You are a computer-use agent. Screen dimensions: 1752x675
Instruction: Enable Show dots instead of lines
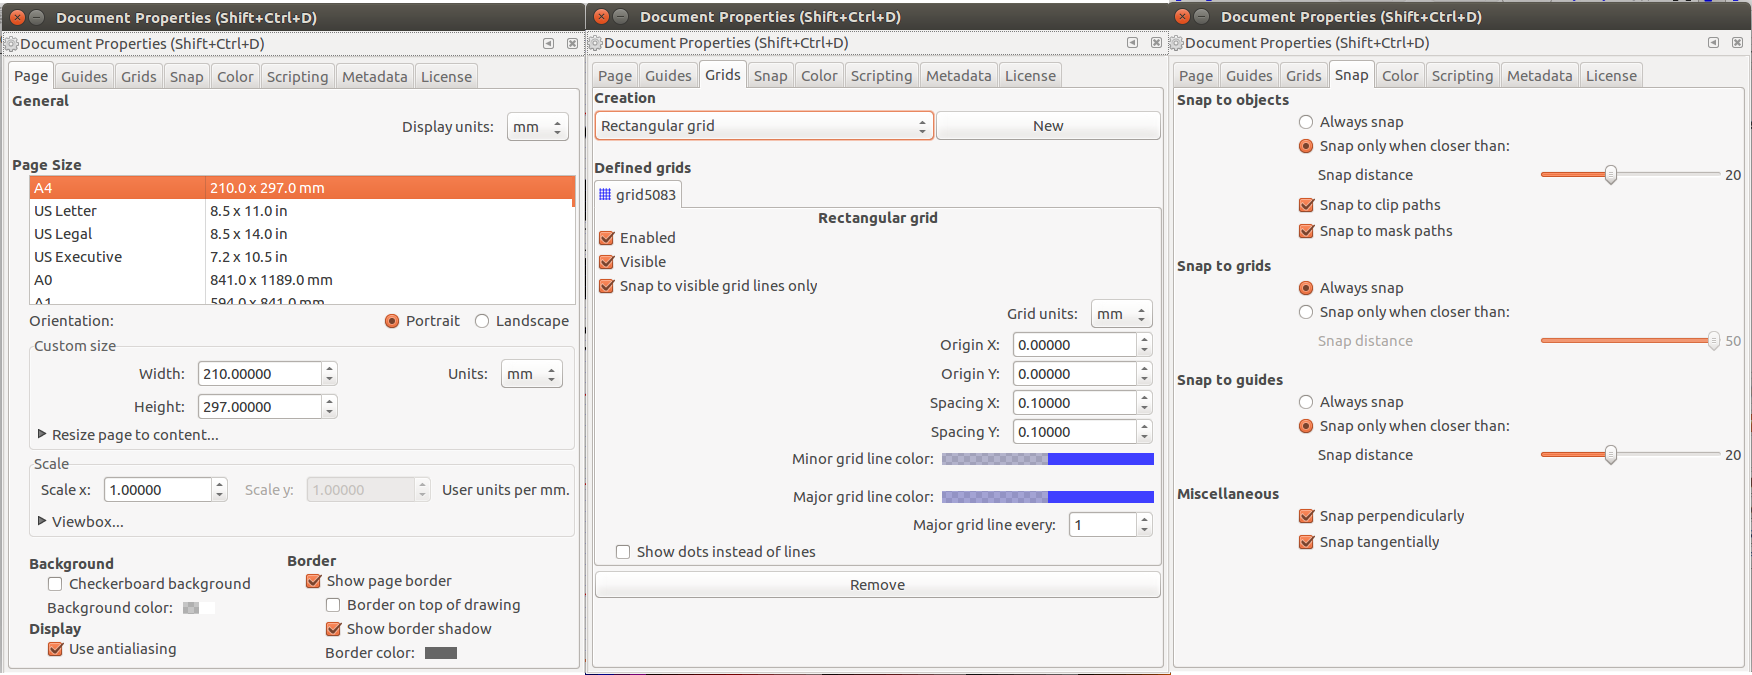pos(623,552)
